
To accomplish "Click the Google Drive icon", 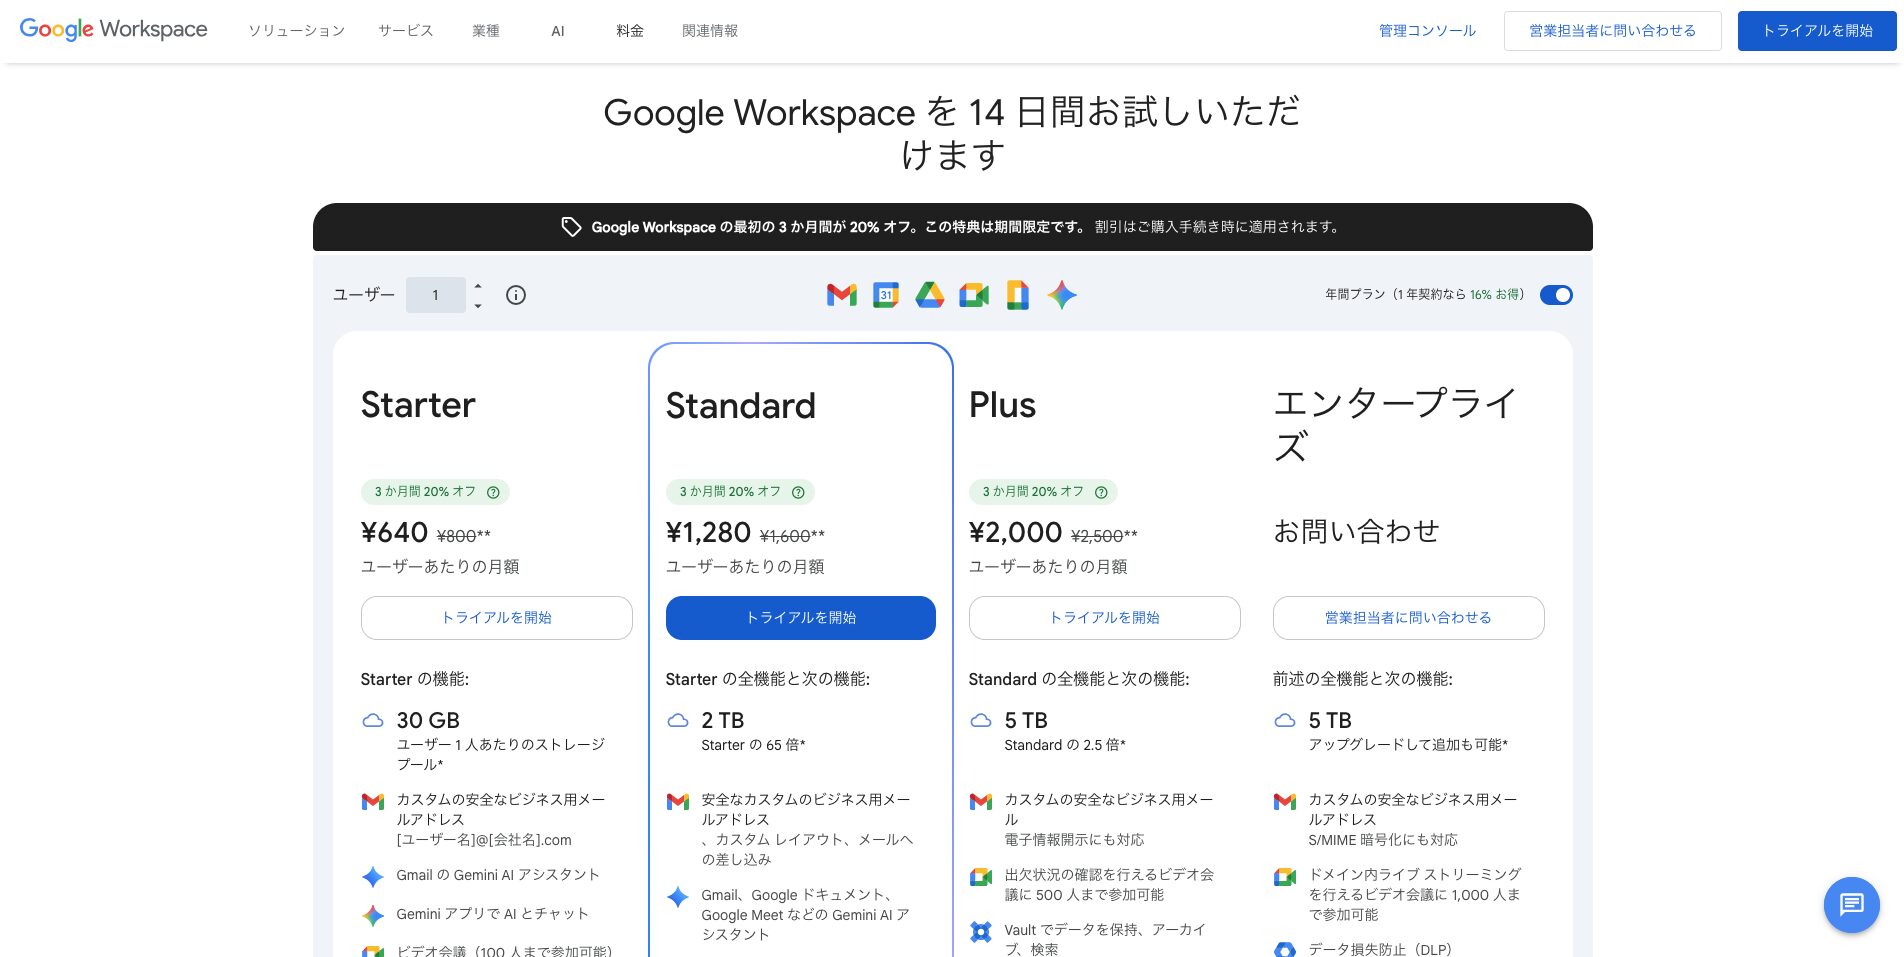I will coord(929,295).
